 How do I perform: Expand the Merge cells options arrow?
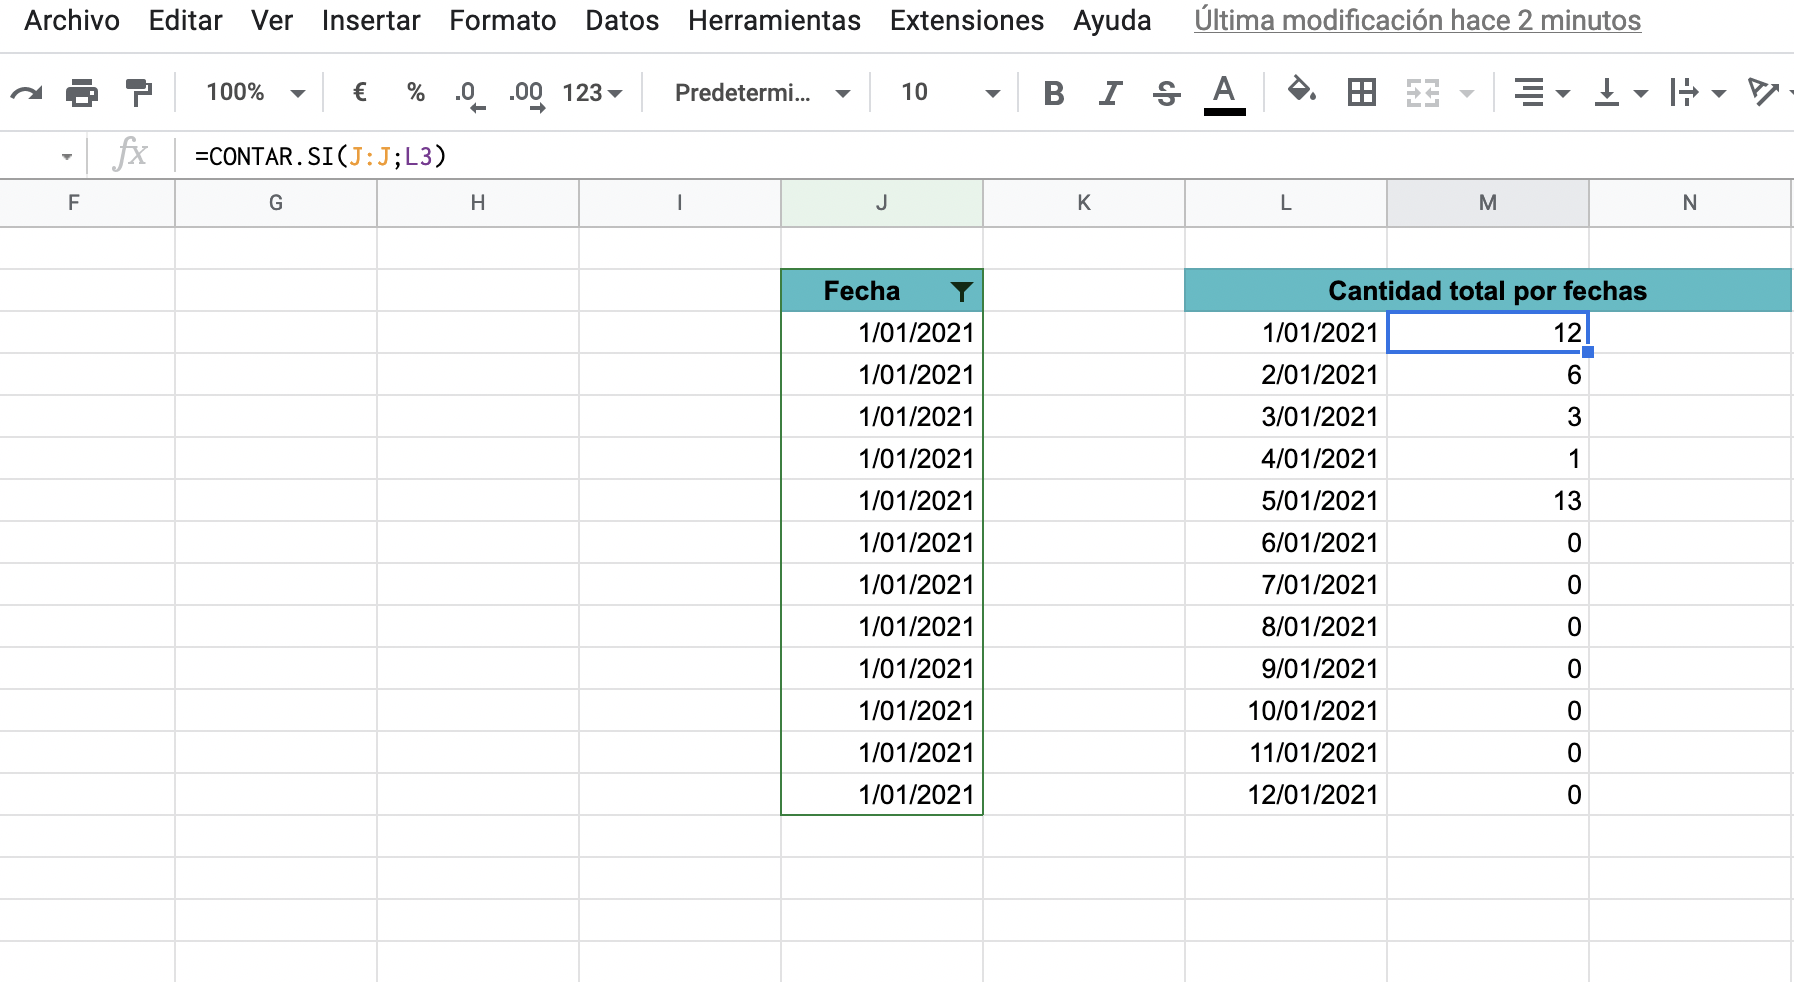1467,93
